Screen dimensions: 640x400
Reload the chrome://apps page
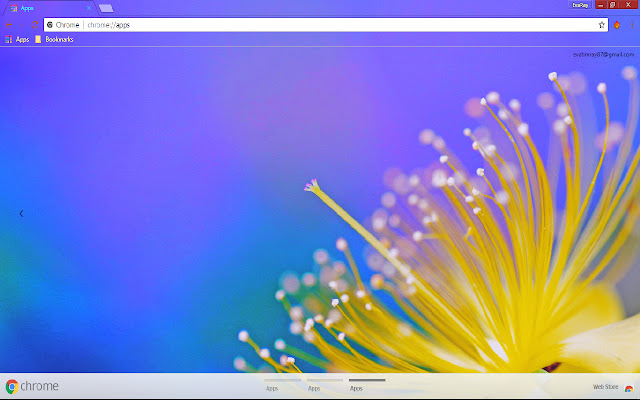35,25
